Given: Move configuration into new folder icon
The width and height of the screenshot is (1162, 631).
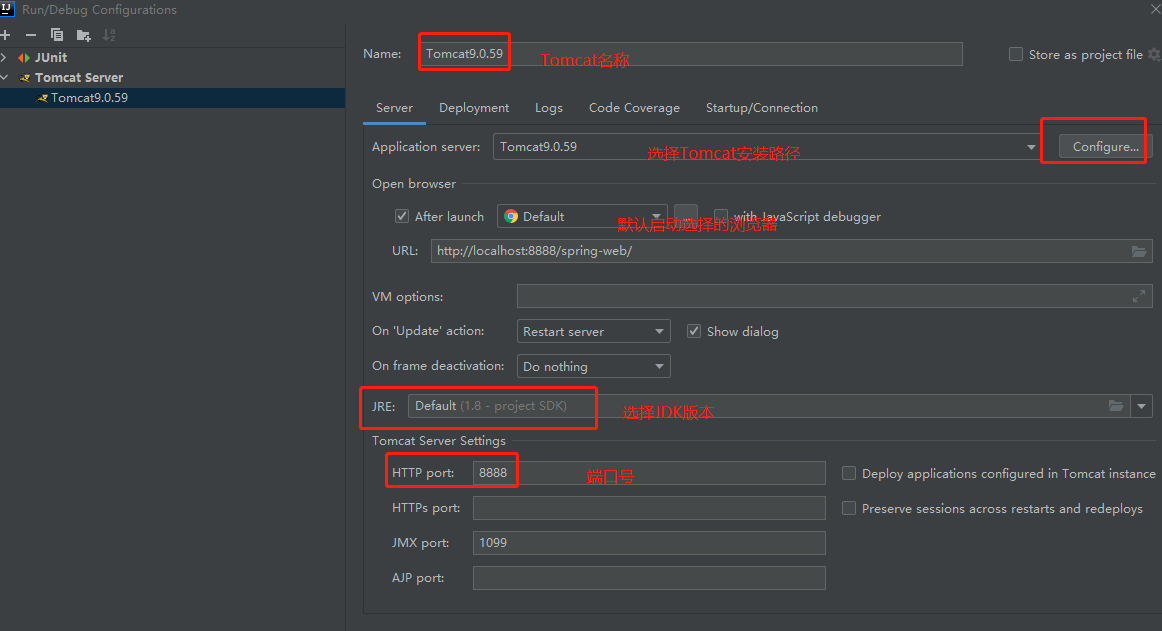Looking at the screenshot, I should 83,35.
